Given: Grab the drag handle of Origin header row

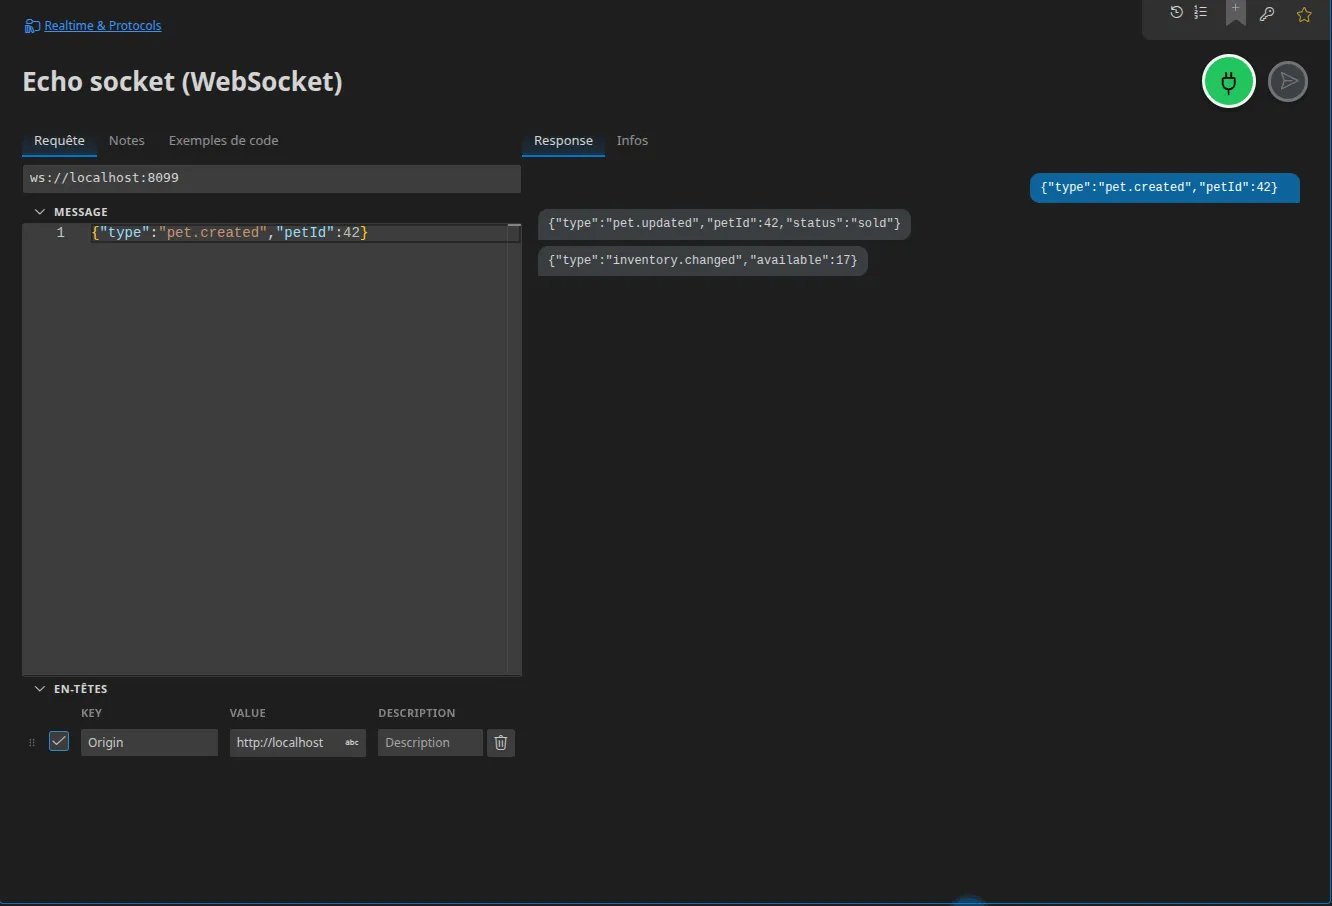Looking at the screenshot, I should [32, 743].
